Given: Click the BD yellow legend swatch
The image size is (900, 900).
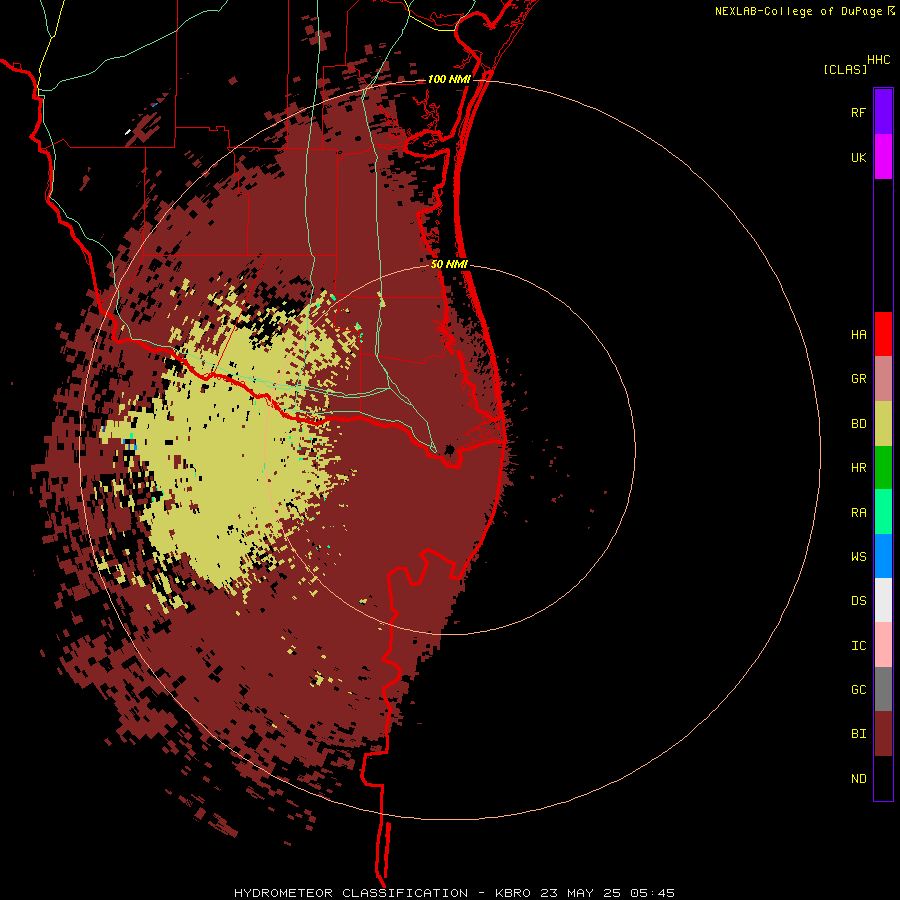Looking at the screenshot, I should pyautogui.click(x=883, y=424).
